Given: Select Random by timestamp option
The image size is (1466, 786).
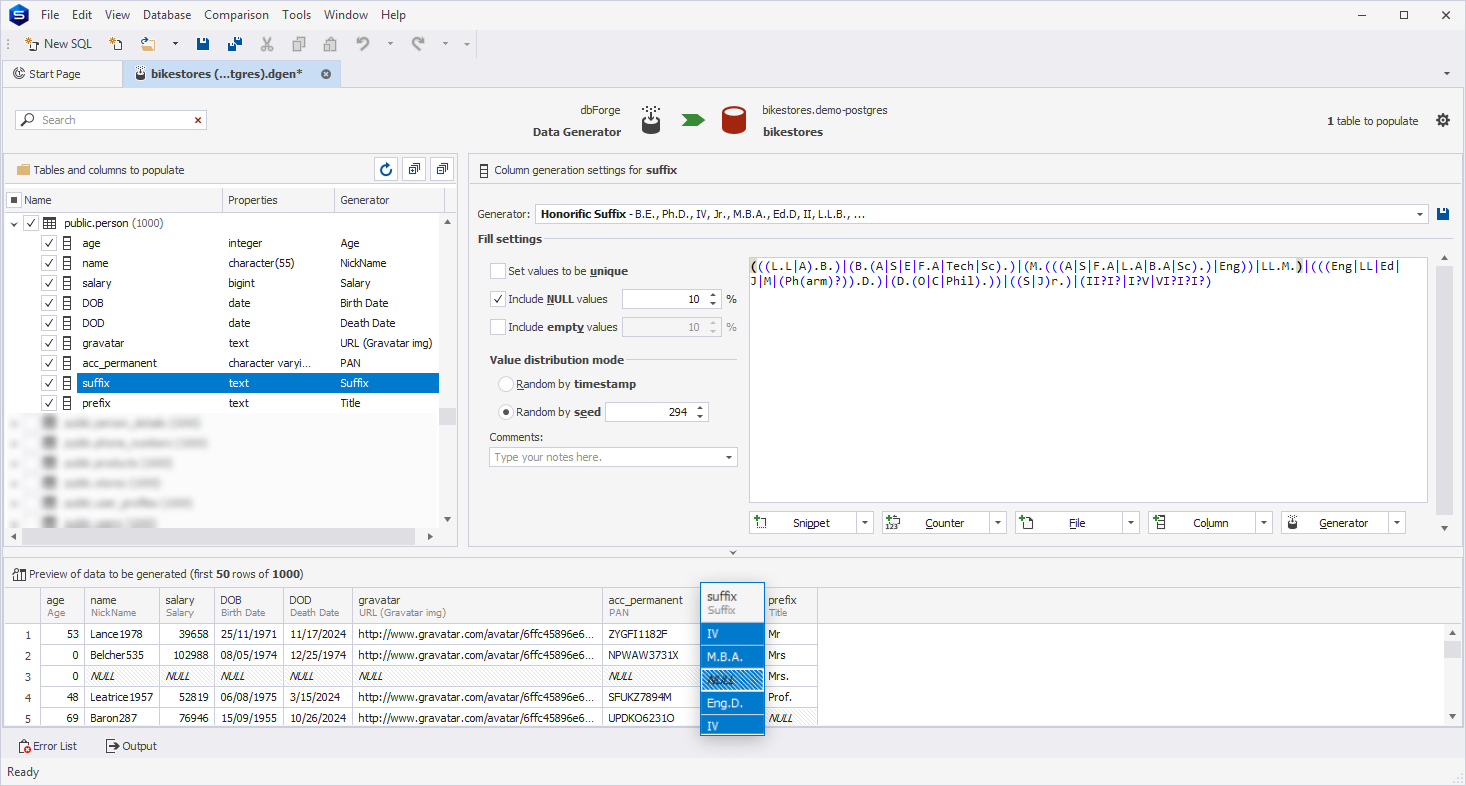Looking at the screenshot, I should tap(506, 384).
